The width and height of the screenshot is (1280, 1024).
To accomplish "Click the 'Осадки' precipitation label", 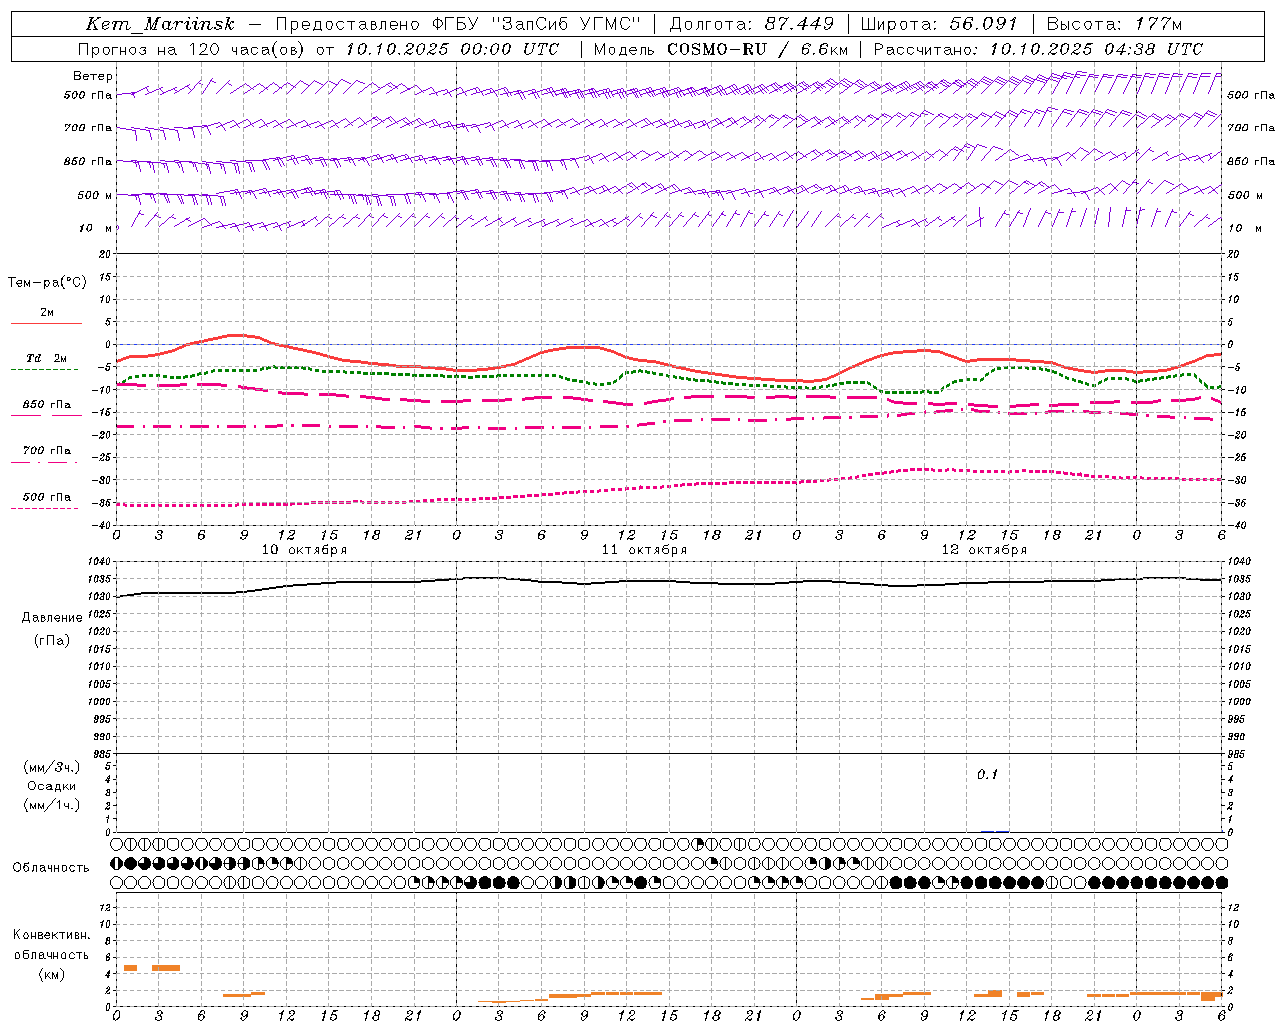I will click(x=52, y=786).
